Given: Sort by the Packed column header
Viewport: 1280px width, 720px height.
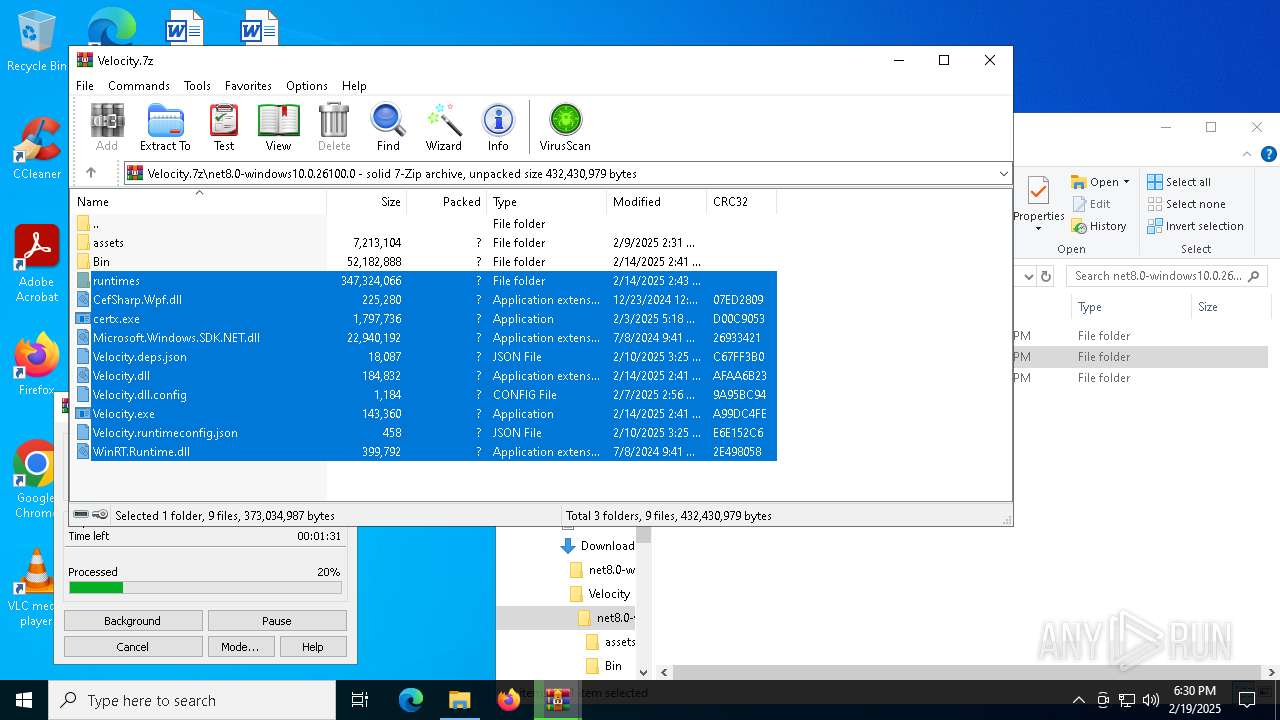Looking at the screenshot, I should 446,202.
